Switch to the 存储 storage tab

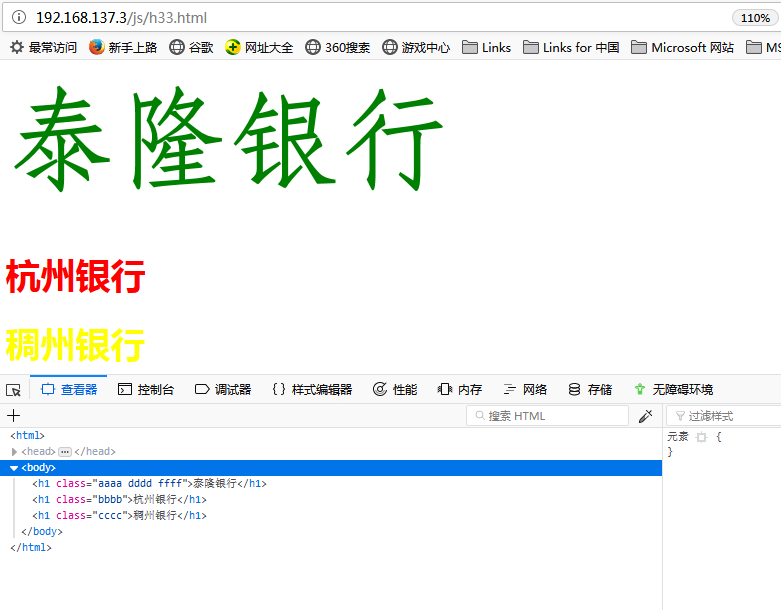point(590,389)
